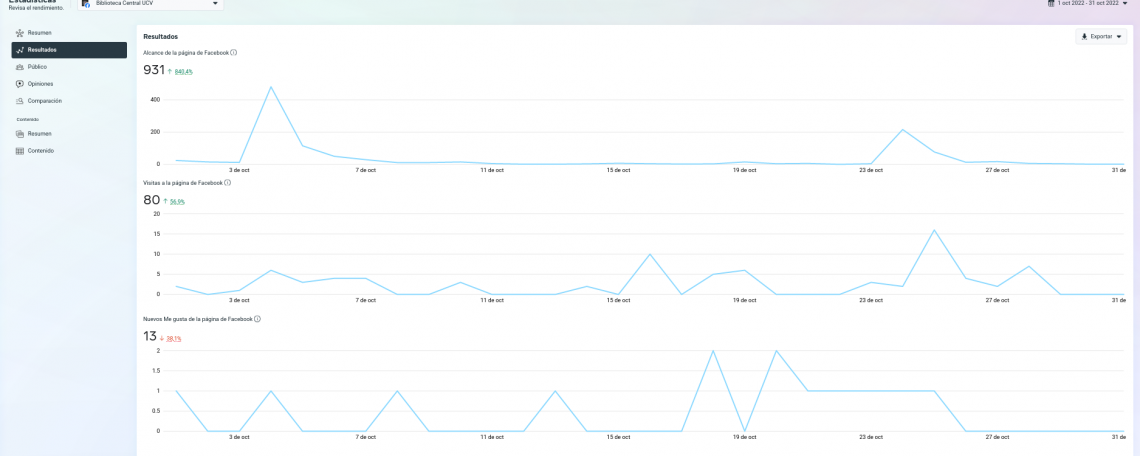The height and width of the screenshot is (456, 1140).
Task: Click the Alcance de la página de Facebook title
Action: [186, 52]
